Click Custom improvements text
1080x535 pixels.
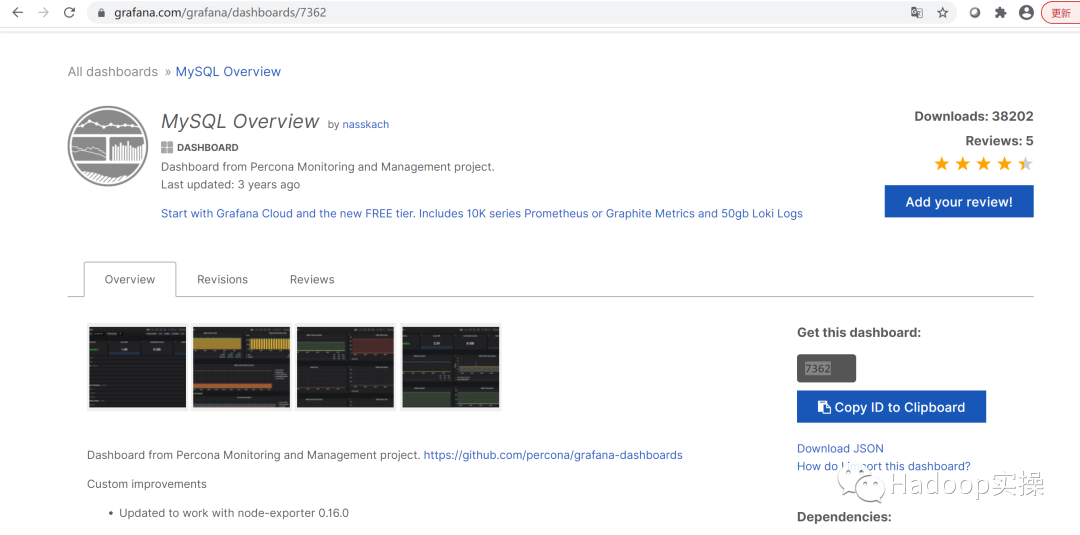[x=147, y=484]
